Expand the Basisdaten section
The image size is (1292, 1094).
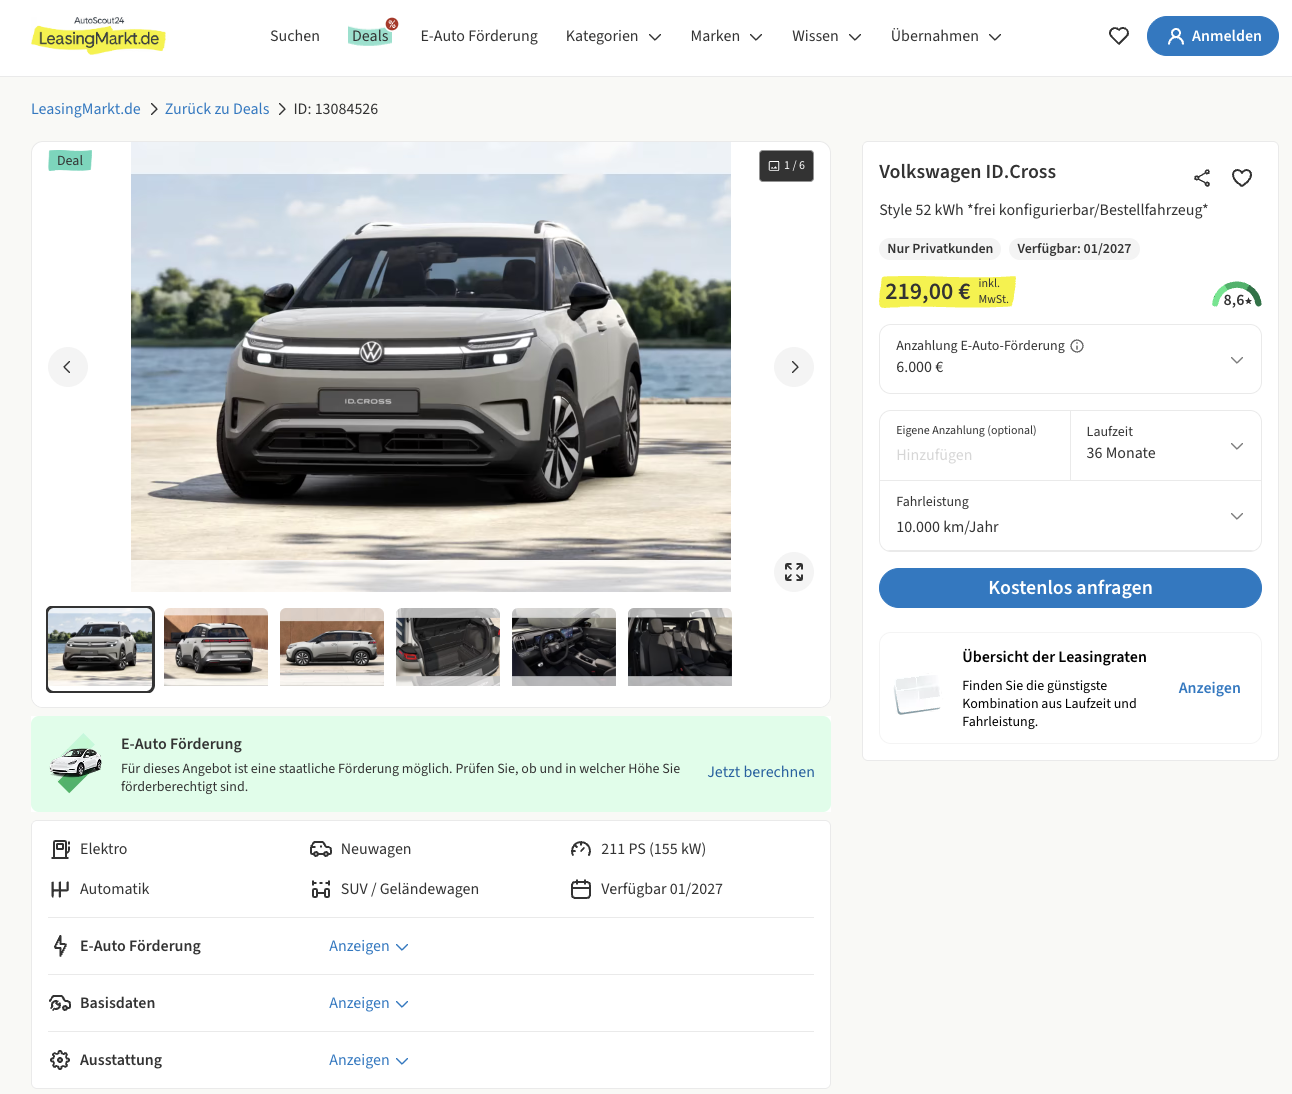click(x=368, y=1003)
